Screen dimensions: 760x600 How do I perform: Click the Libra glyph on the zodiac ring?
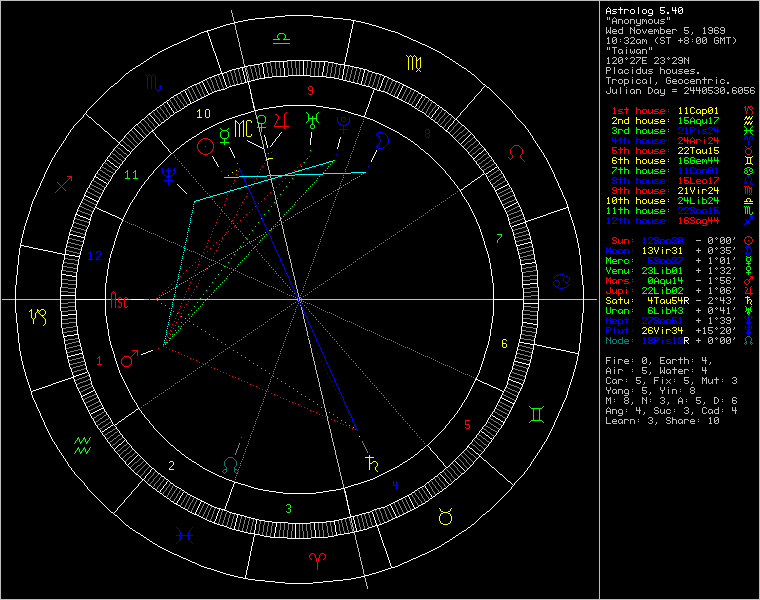[282, 39]
